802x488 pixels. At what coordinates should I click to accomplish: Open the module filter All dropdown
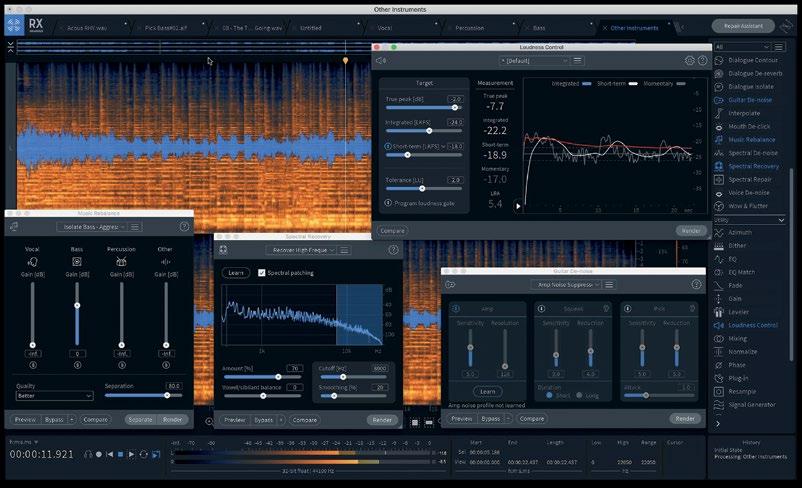tap(742, 47)
